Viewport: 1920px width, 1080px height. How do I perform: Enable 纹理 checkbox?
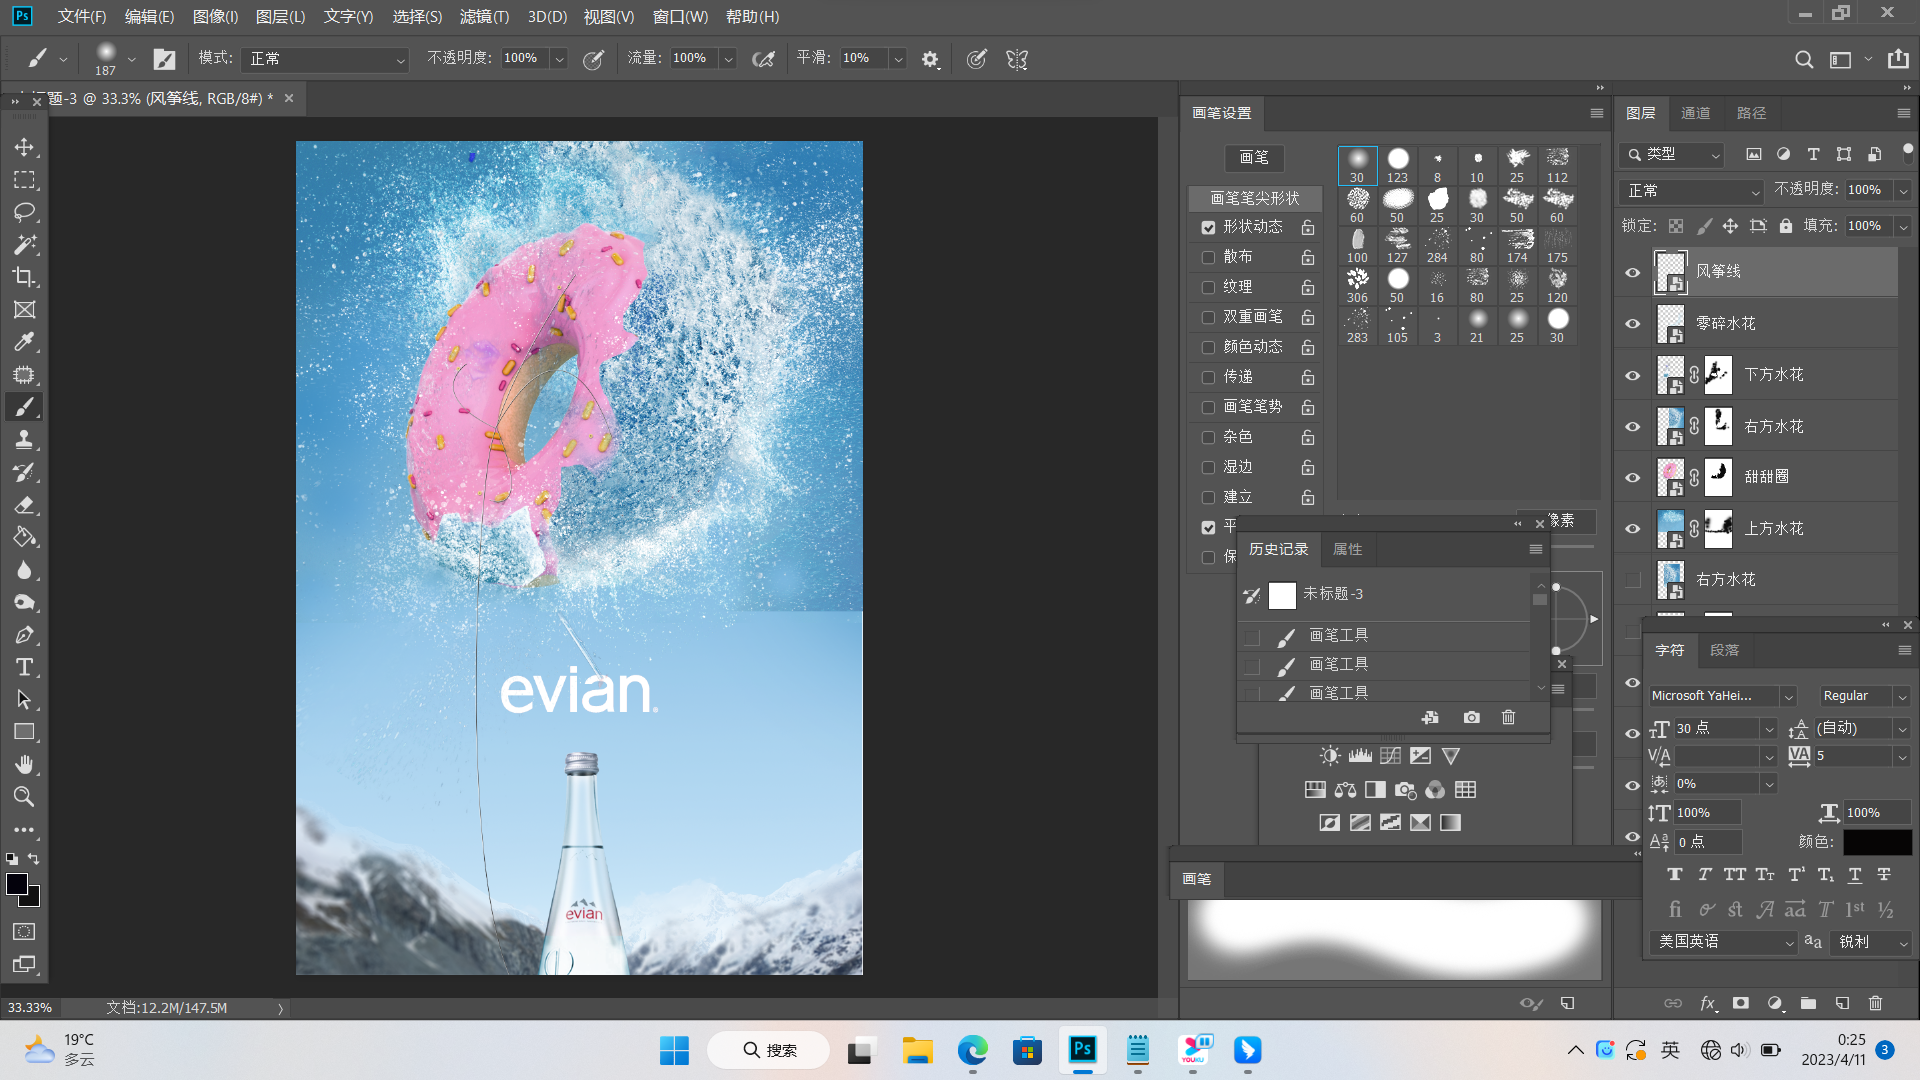(x=1208, y=288)
